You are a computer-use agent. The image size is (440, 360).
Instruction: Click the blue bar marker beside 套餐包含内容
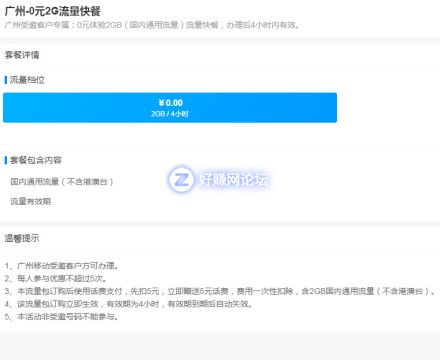pyautogui.click(x=6, y=160)
